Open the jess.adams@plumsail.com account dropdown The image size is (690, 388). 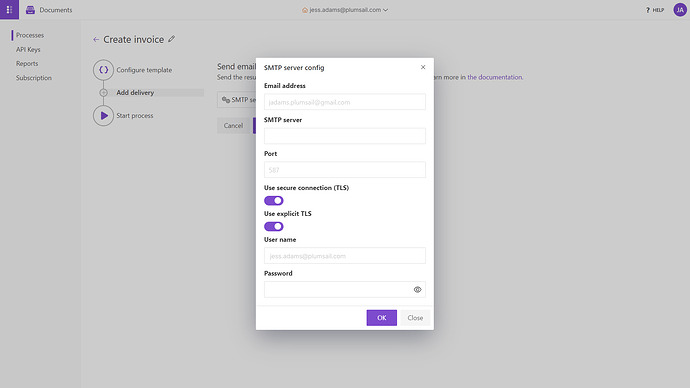tap(345, 10)
